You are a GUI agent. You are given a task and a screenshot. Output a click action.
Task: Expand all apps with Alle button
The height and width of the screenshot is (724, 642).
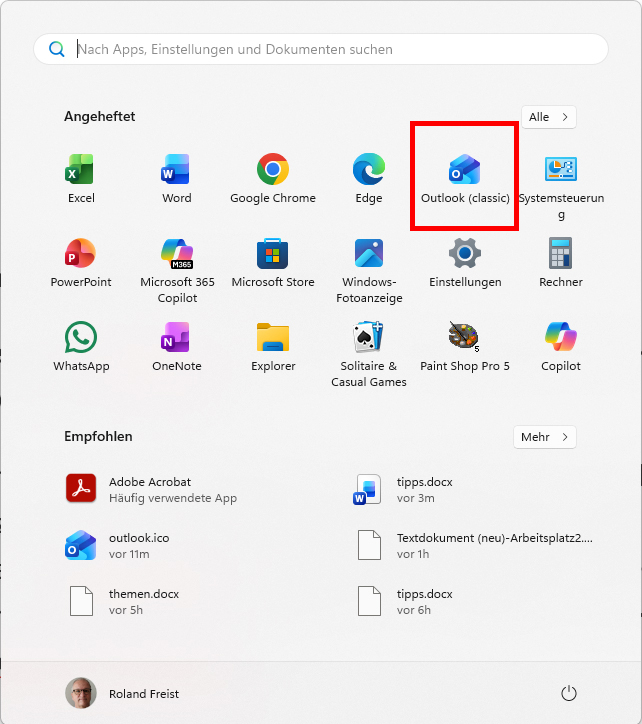coord(548,117)
